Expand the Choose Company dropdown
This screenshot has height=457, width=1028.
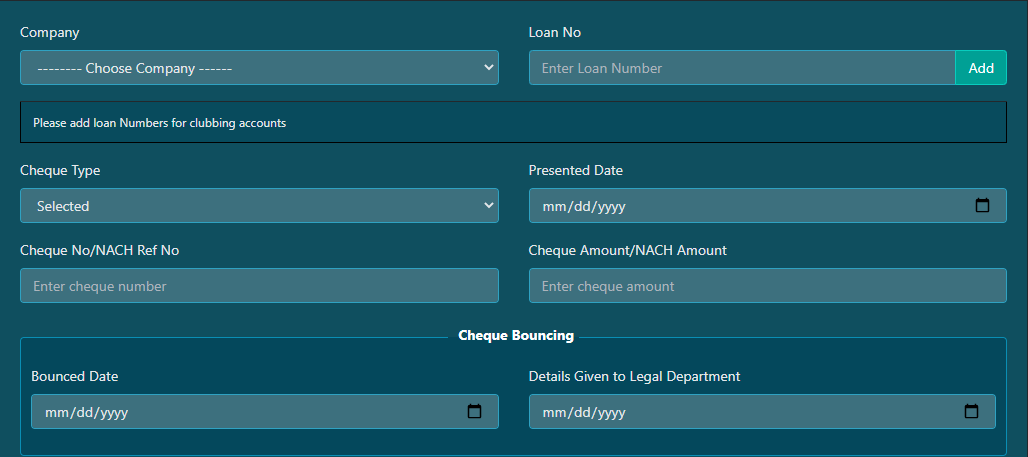(260, 68)
